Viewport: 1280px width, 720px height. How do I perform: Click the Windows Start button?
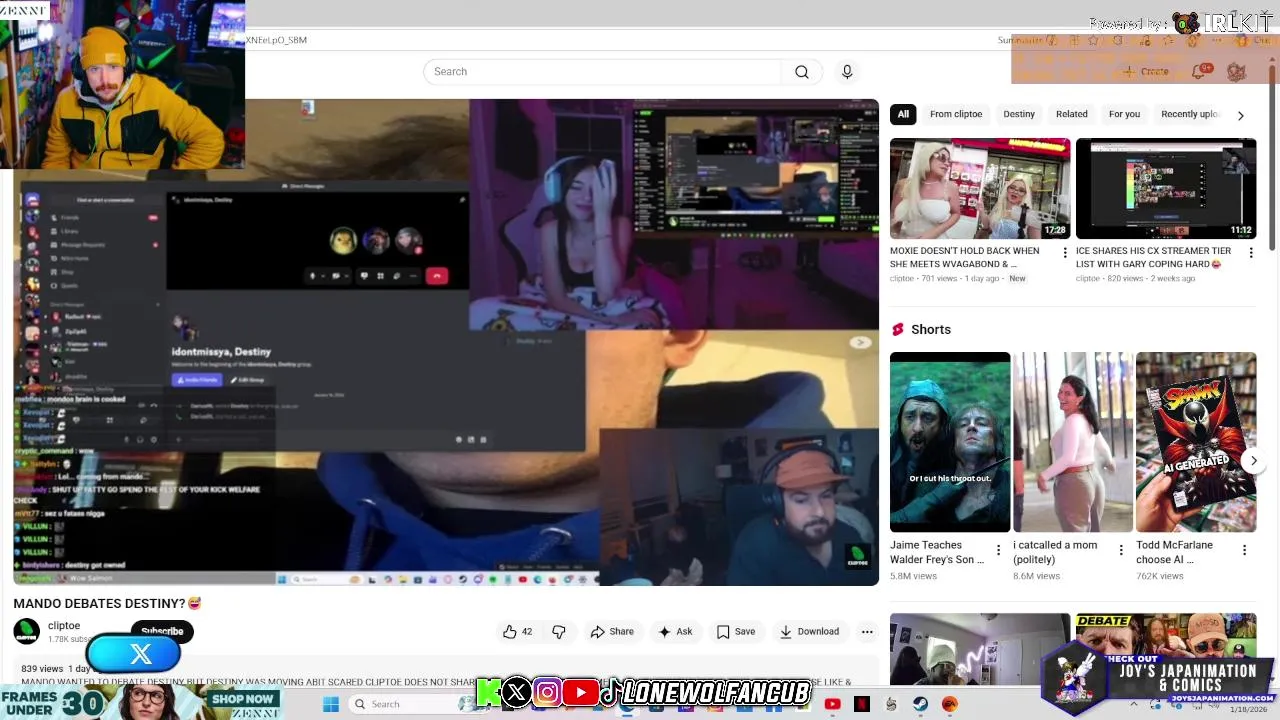coord(331,704)
